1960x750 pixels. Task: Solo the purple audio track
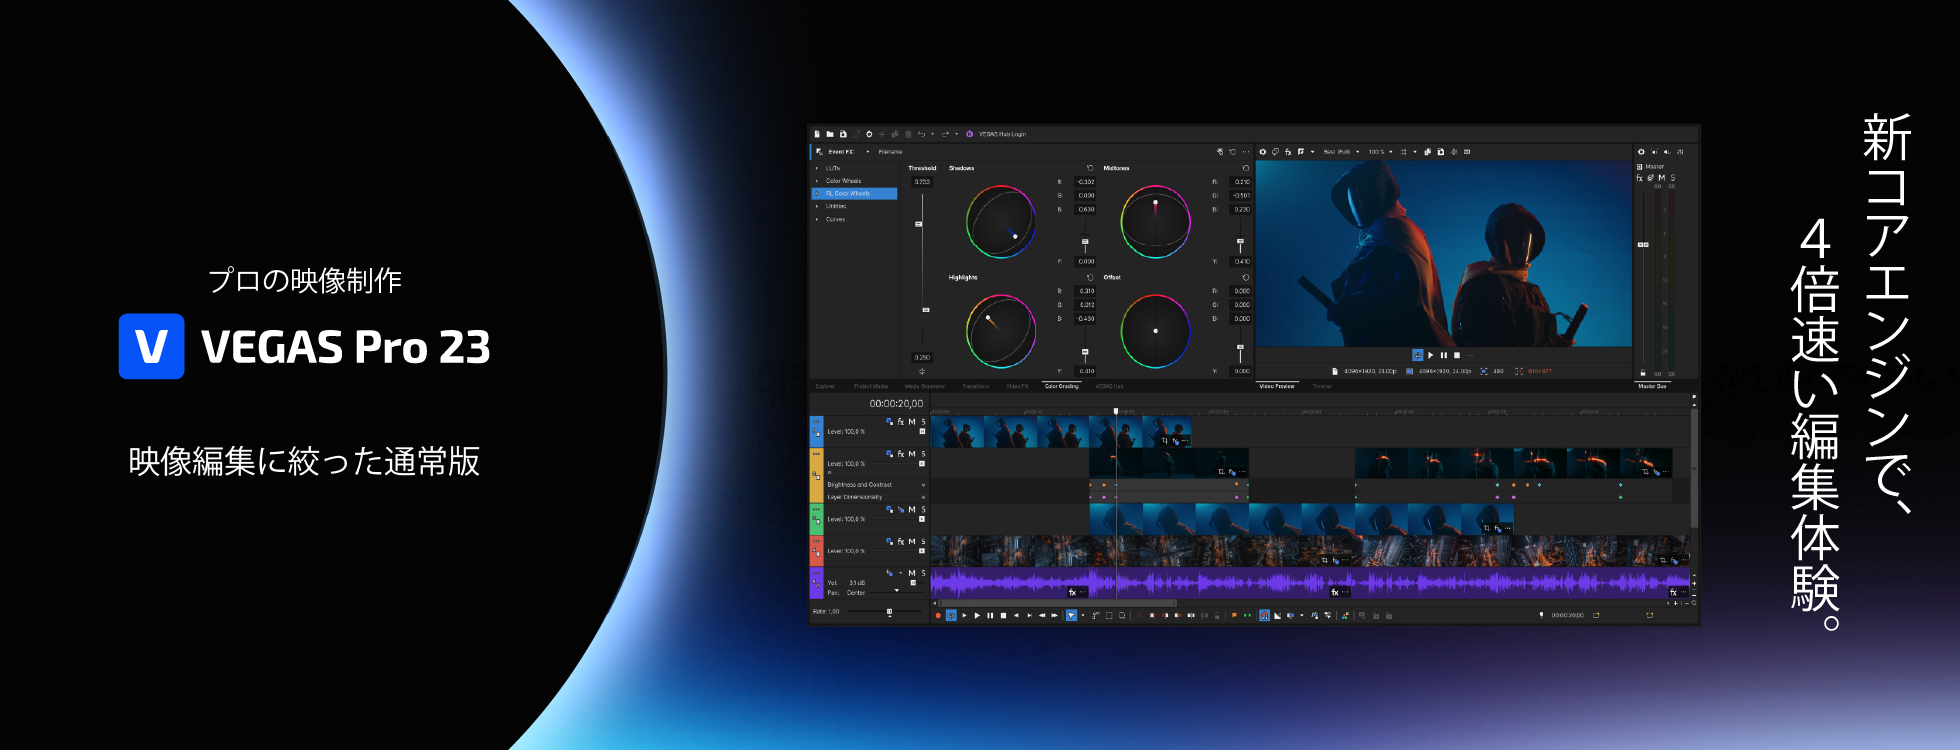(923, 573)
